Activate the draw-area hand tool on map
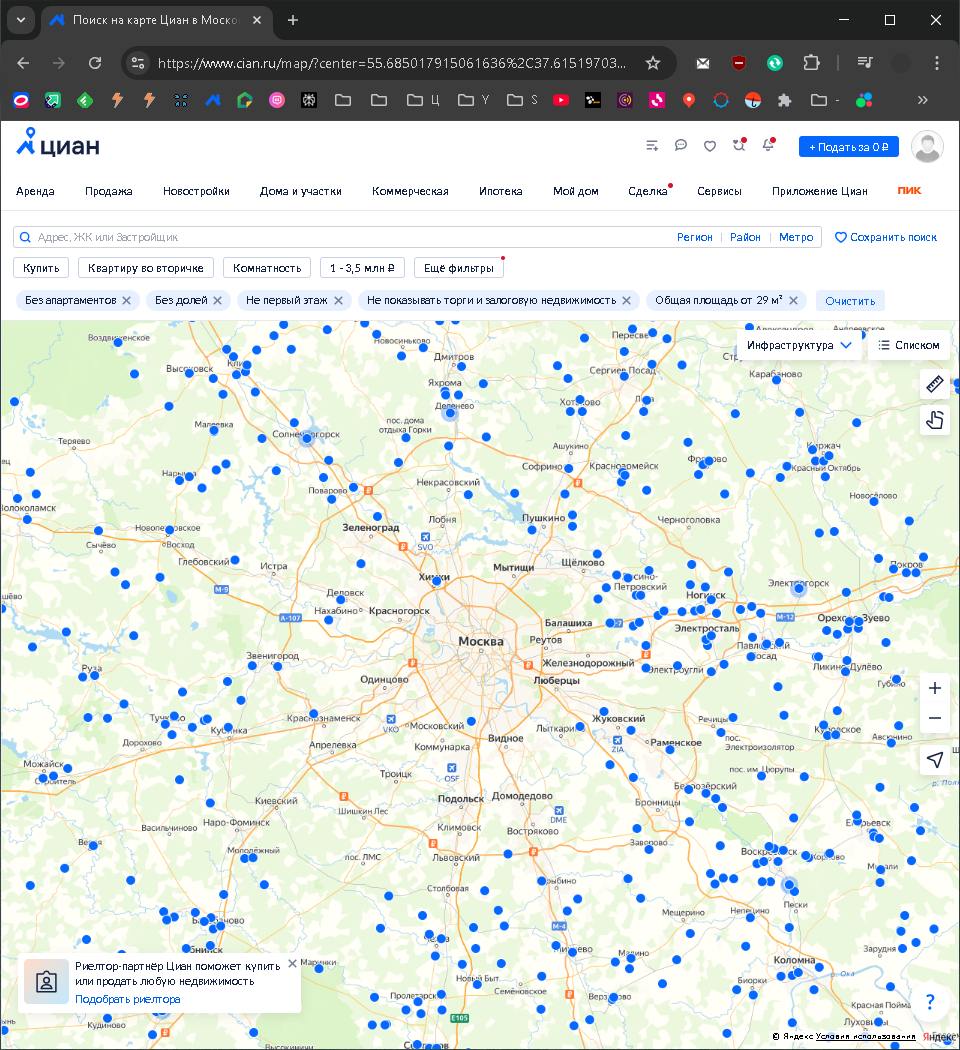This screenshot has height=1050, width=960. pos(935,419)
